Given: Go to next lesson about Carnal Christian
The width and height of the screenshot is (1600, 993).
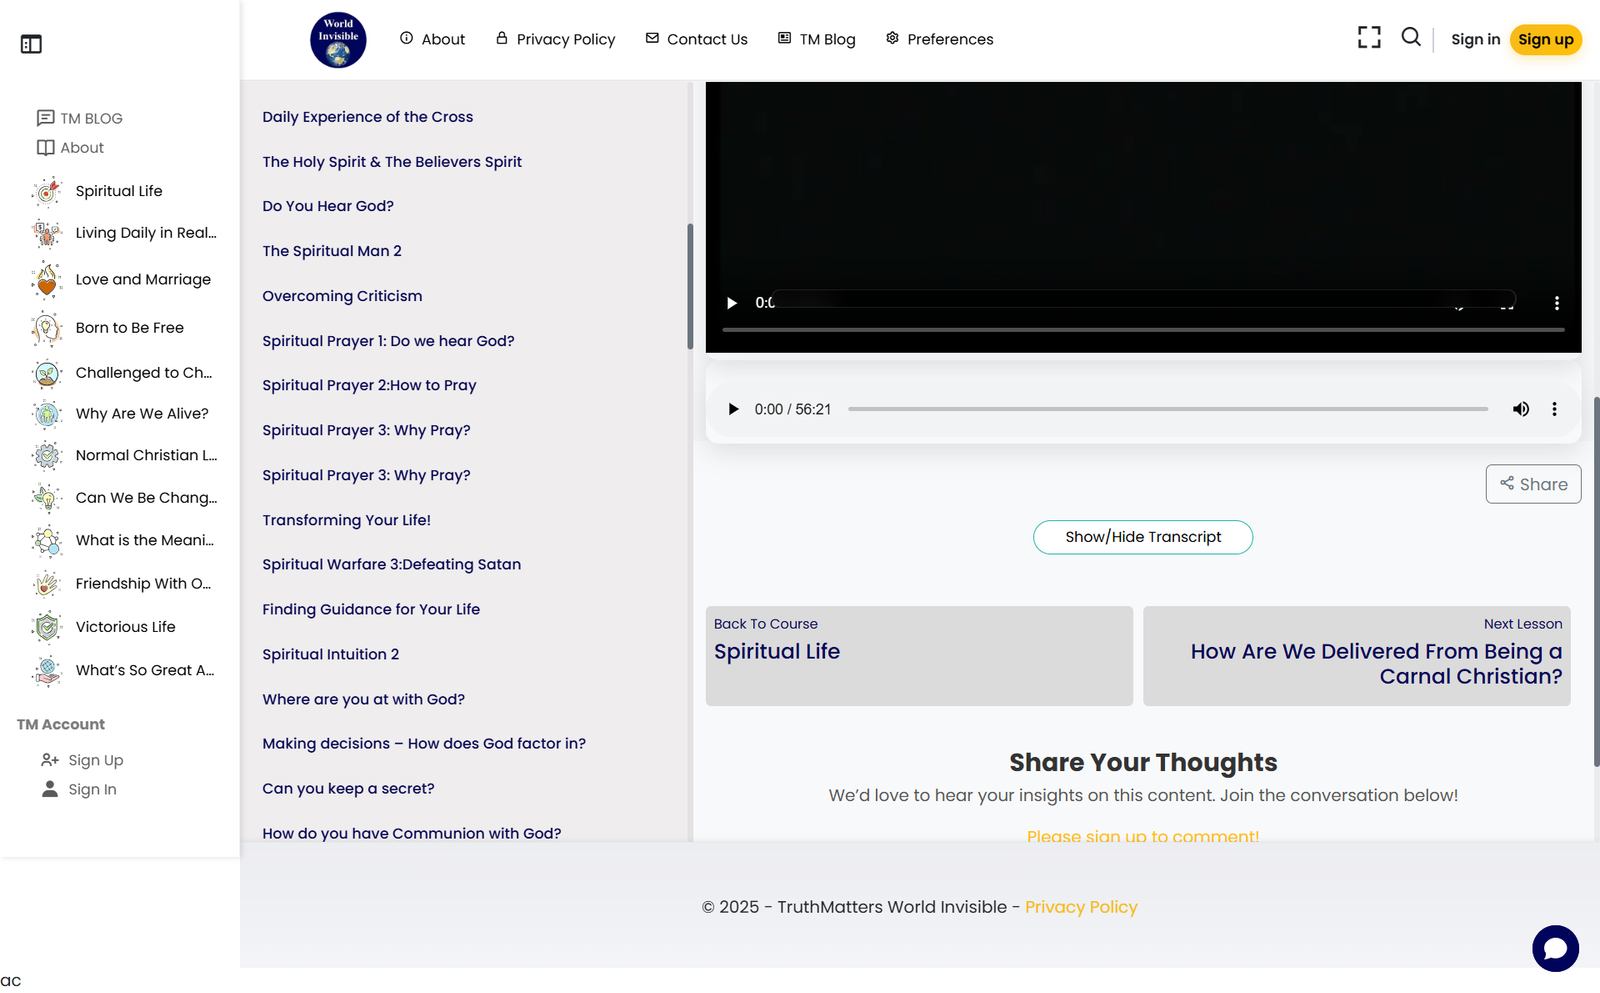Looking at the screenshot, I should click(1357, 656).
